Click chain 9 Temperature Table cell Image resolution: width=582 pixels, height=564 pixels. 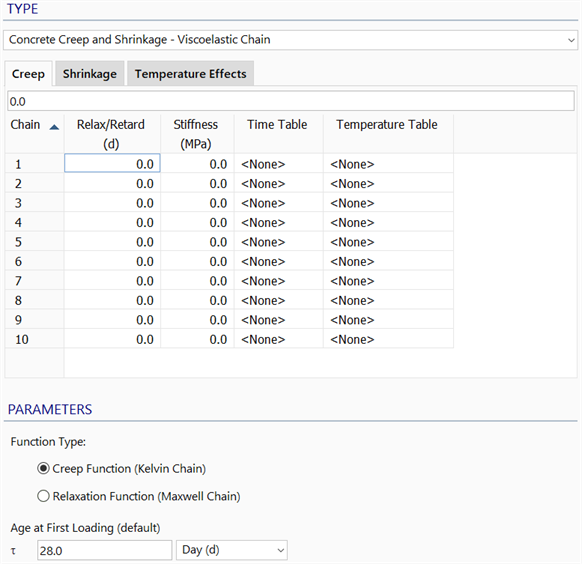click(x=388, y=319)
